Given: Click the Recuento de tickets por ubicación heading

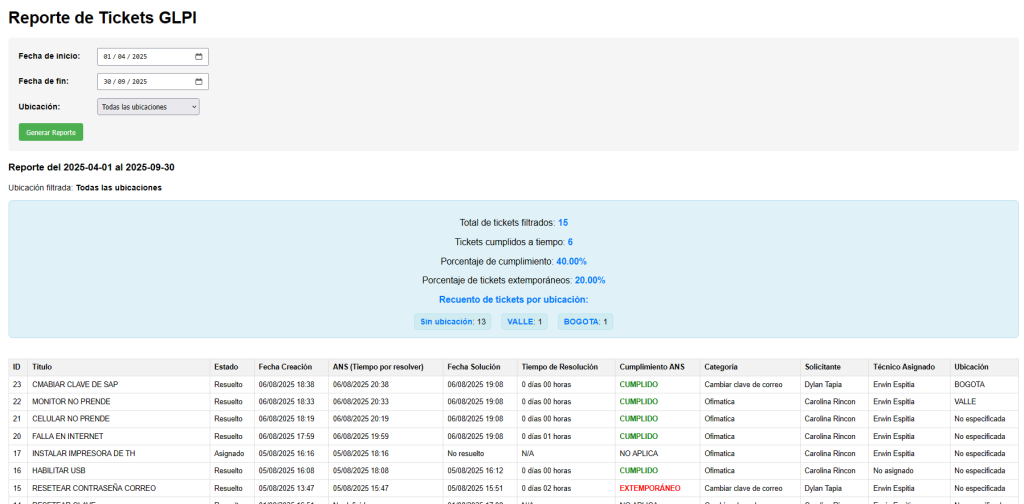Looking at the screenshot, I should click(513, 300).
